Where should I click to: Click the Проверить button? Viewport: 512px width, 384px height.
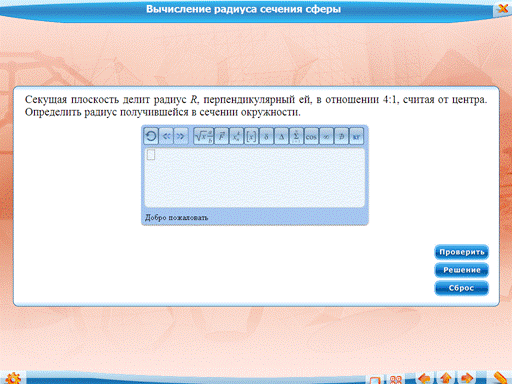[462, 252]
